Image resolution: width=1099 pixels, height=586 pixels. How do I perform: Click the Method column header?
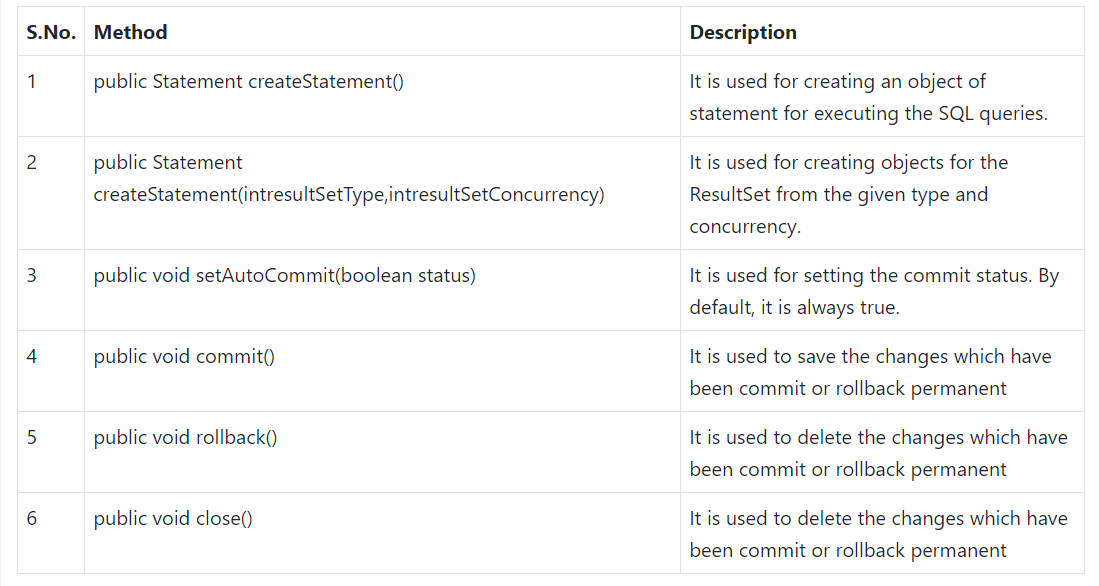point(130,32)
